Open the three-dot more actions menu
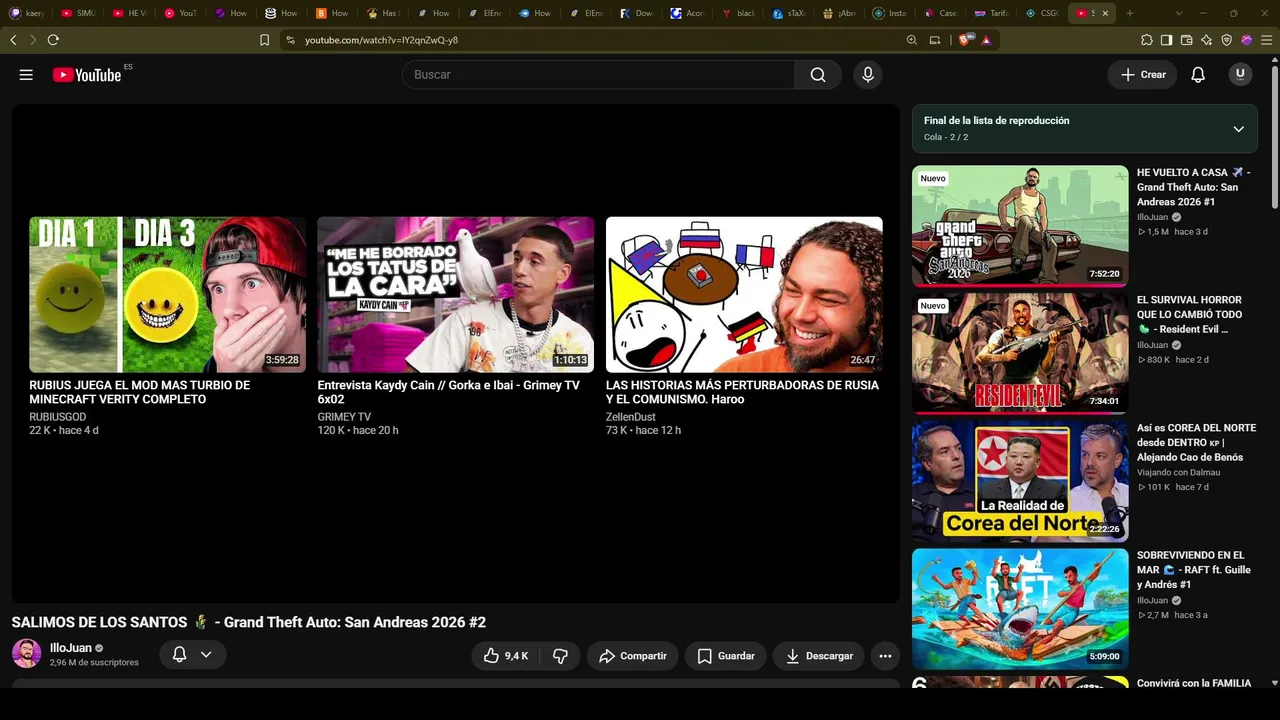This screenshot has width=1280, height=720. 885,656
